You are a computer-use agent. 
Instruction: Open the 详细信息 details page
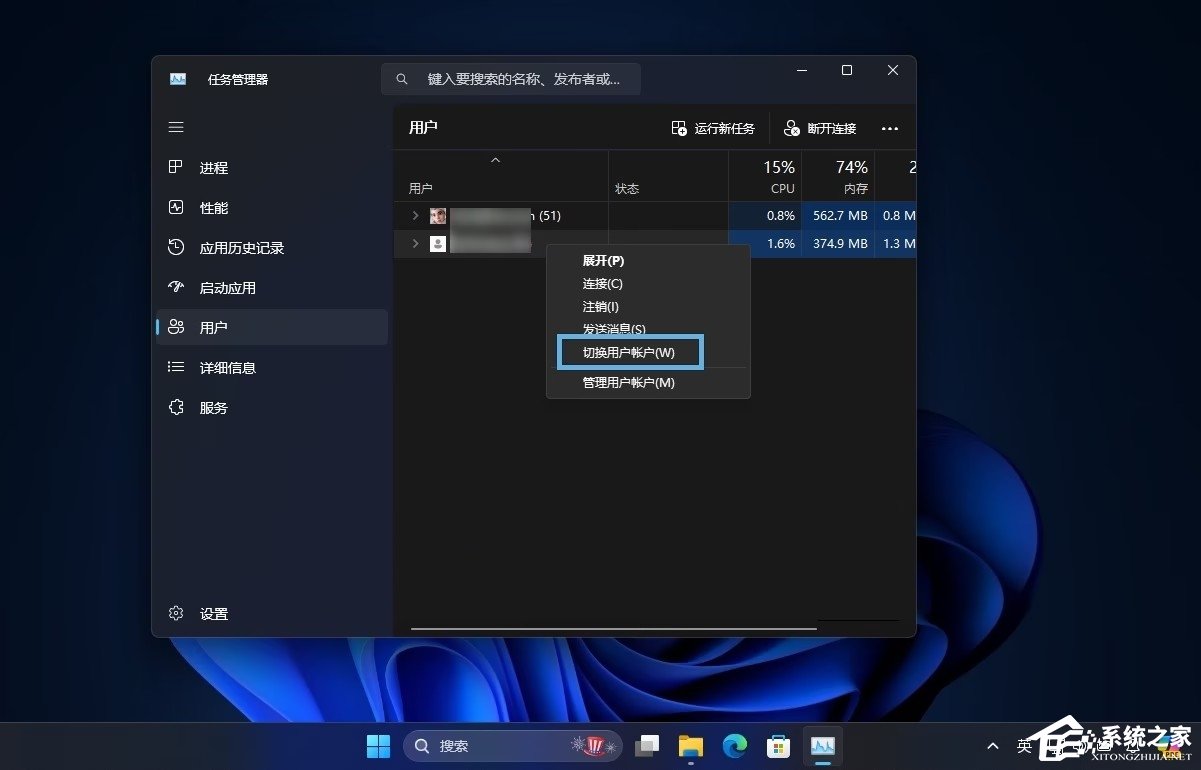coord(227,368)
